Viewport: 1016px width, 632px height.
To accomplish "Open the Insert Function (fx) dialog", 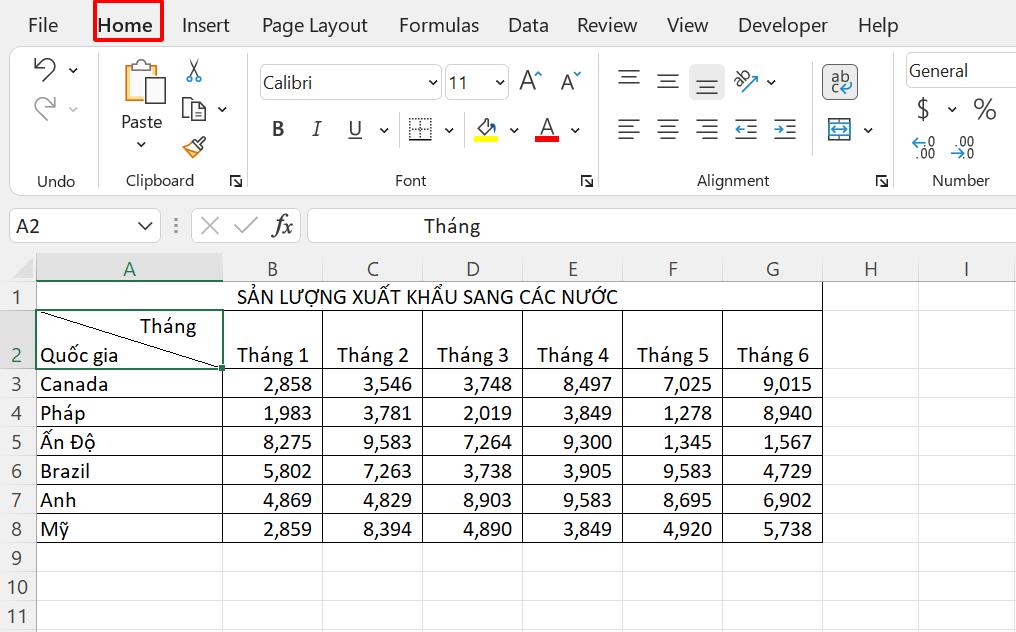I will click(x=284, y=225).
